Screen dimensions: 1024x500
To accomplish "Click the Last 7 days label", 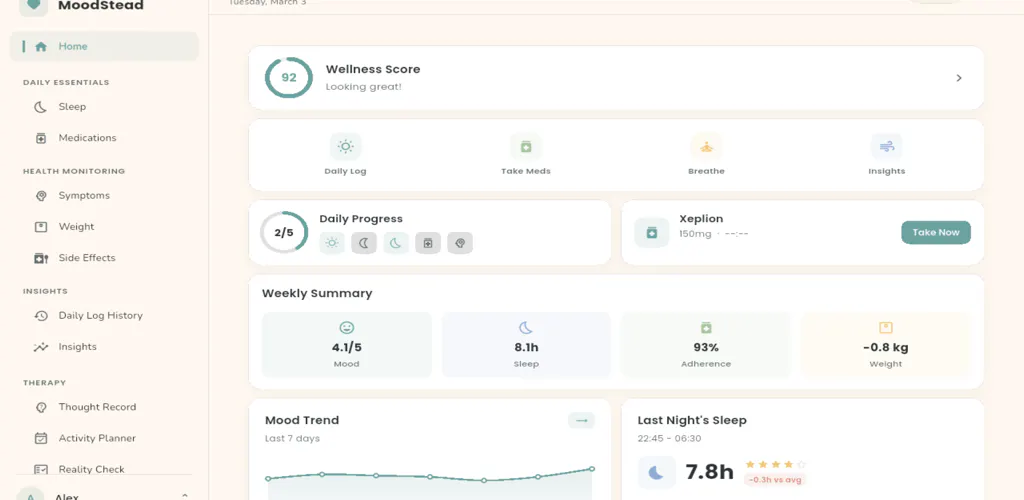I will pyautogui.click(x=293, y=439).
